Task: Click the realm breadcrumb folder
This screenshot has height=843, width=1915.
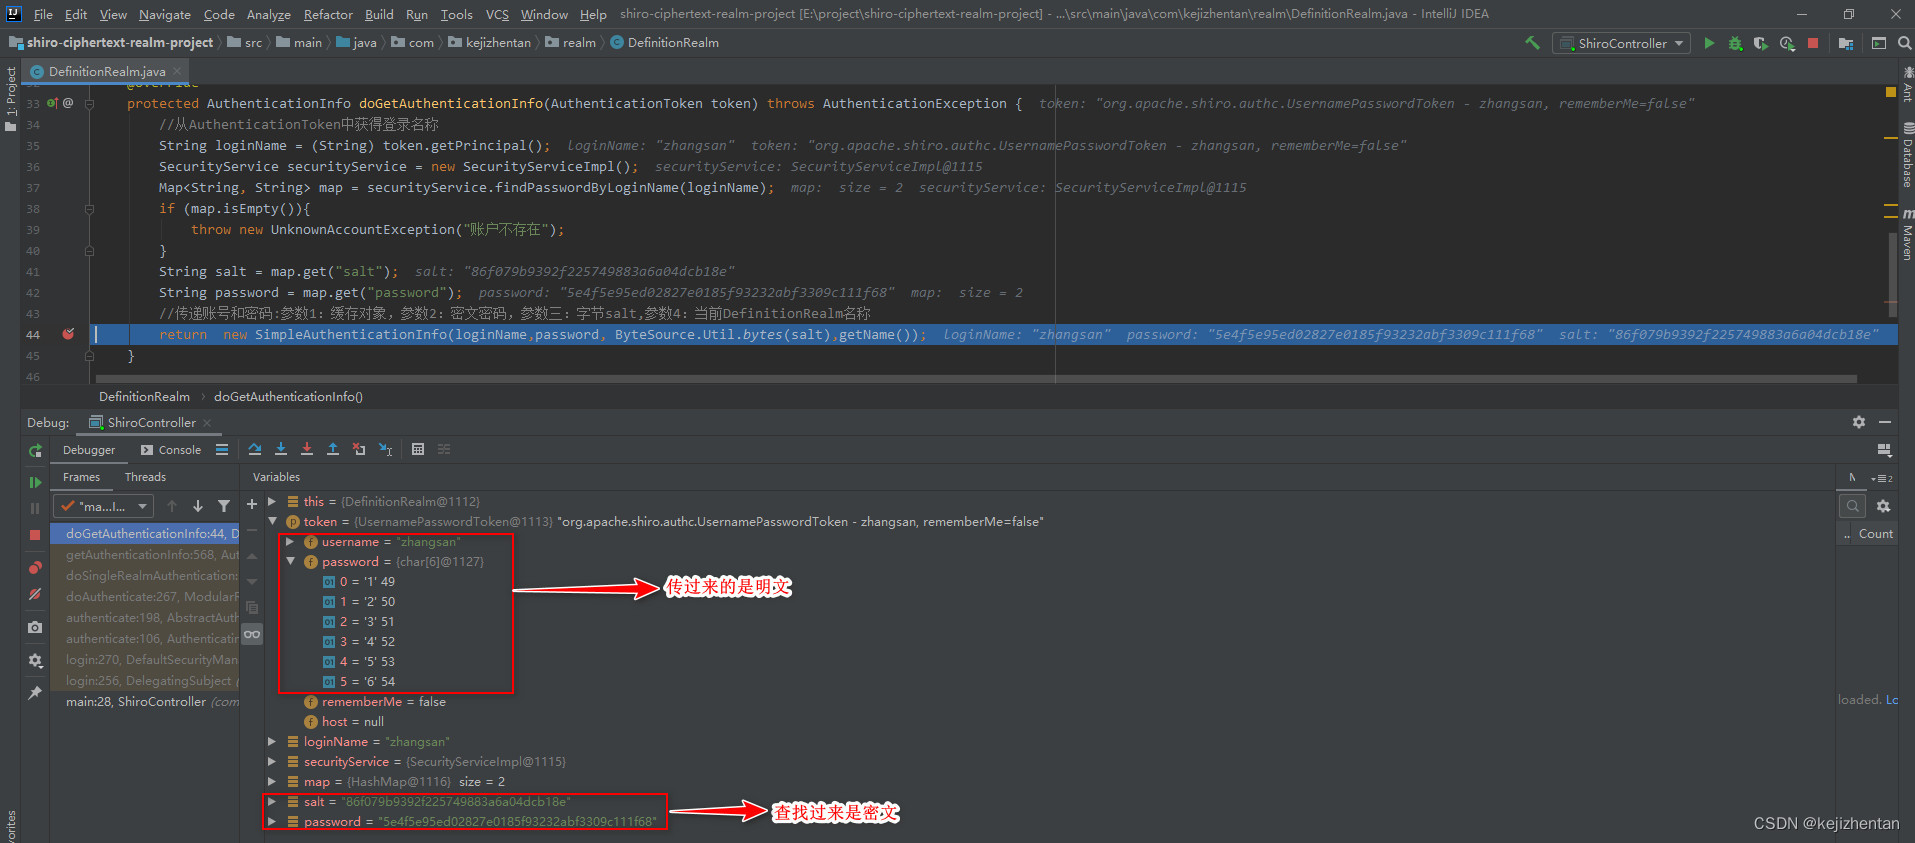Action: pyautogui.click(x=571, y=43)
